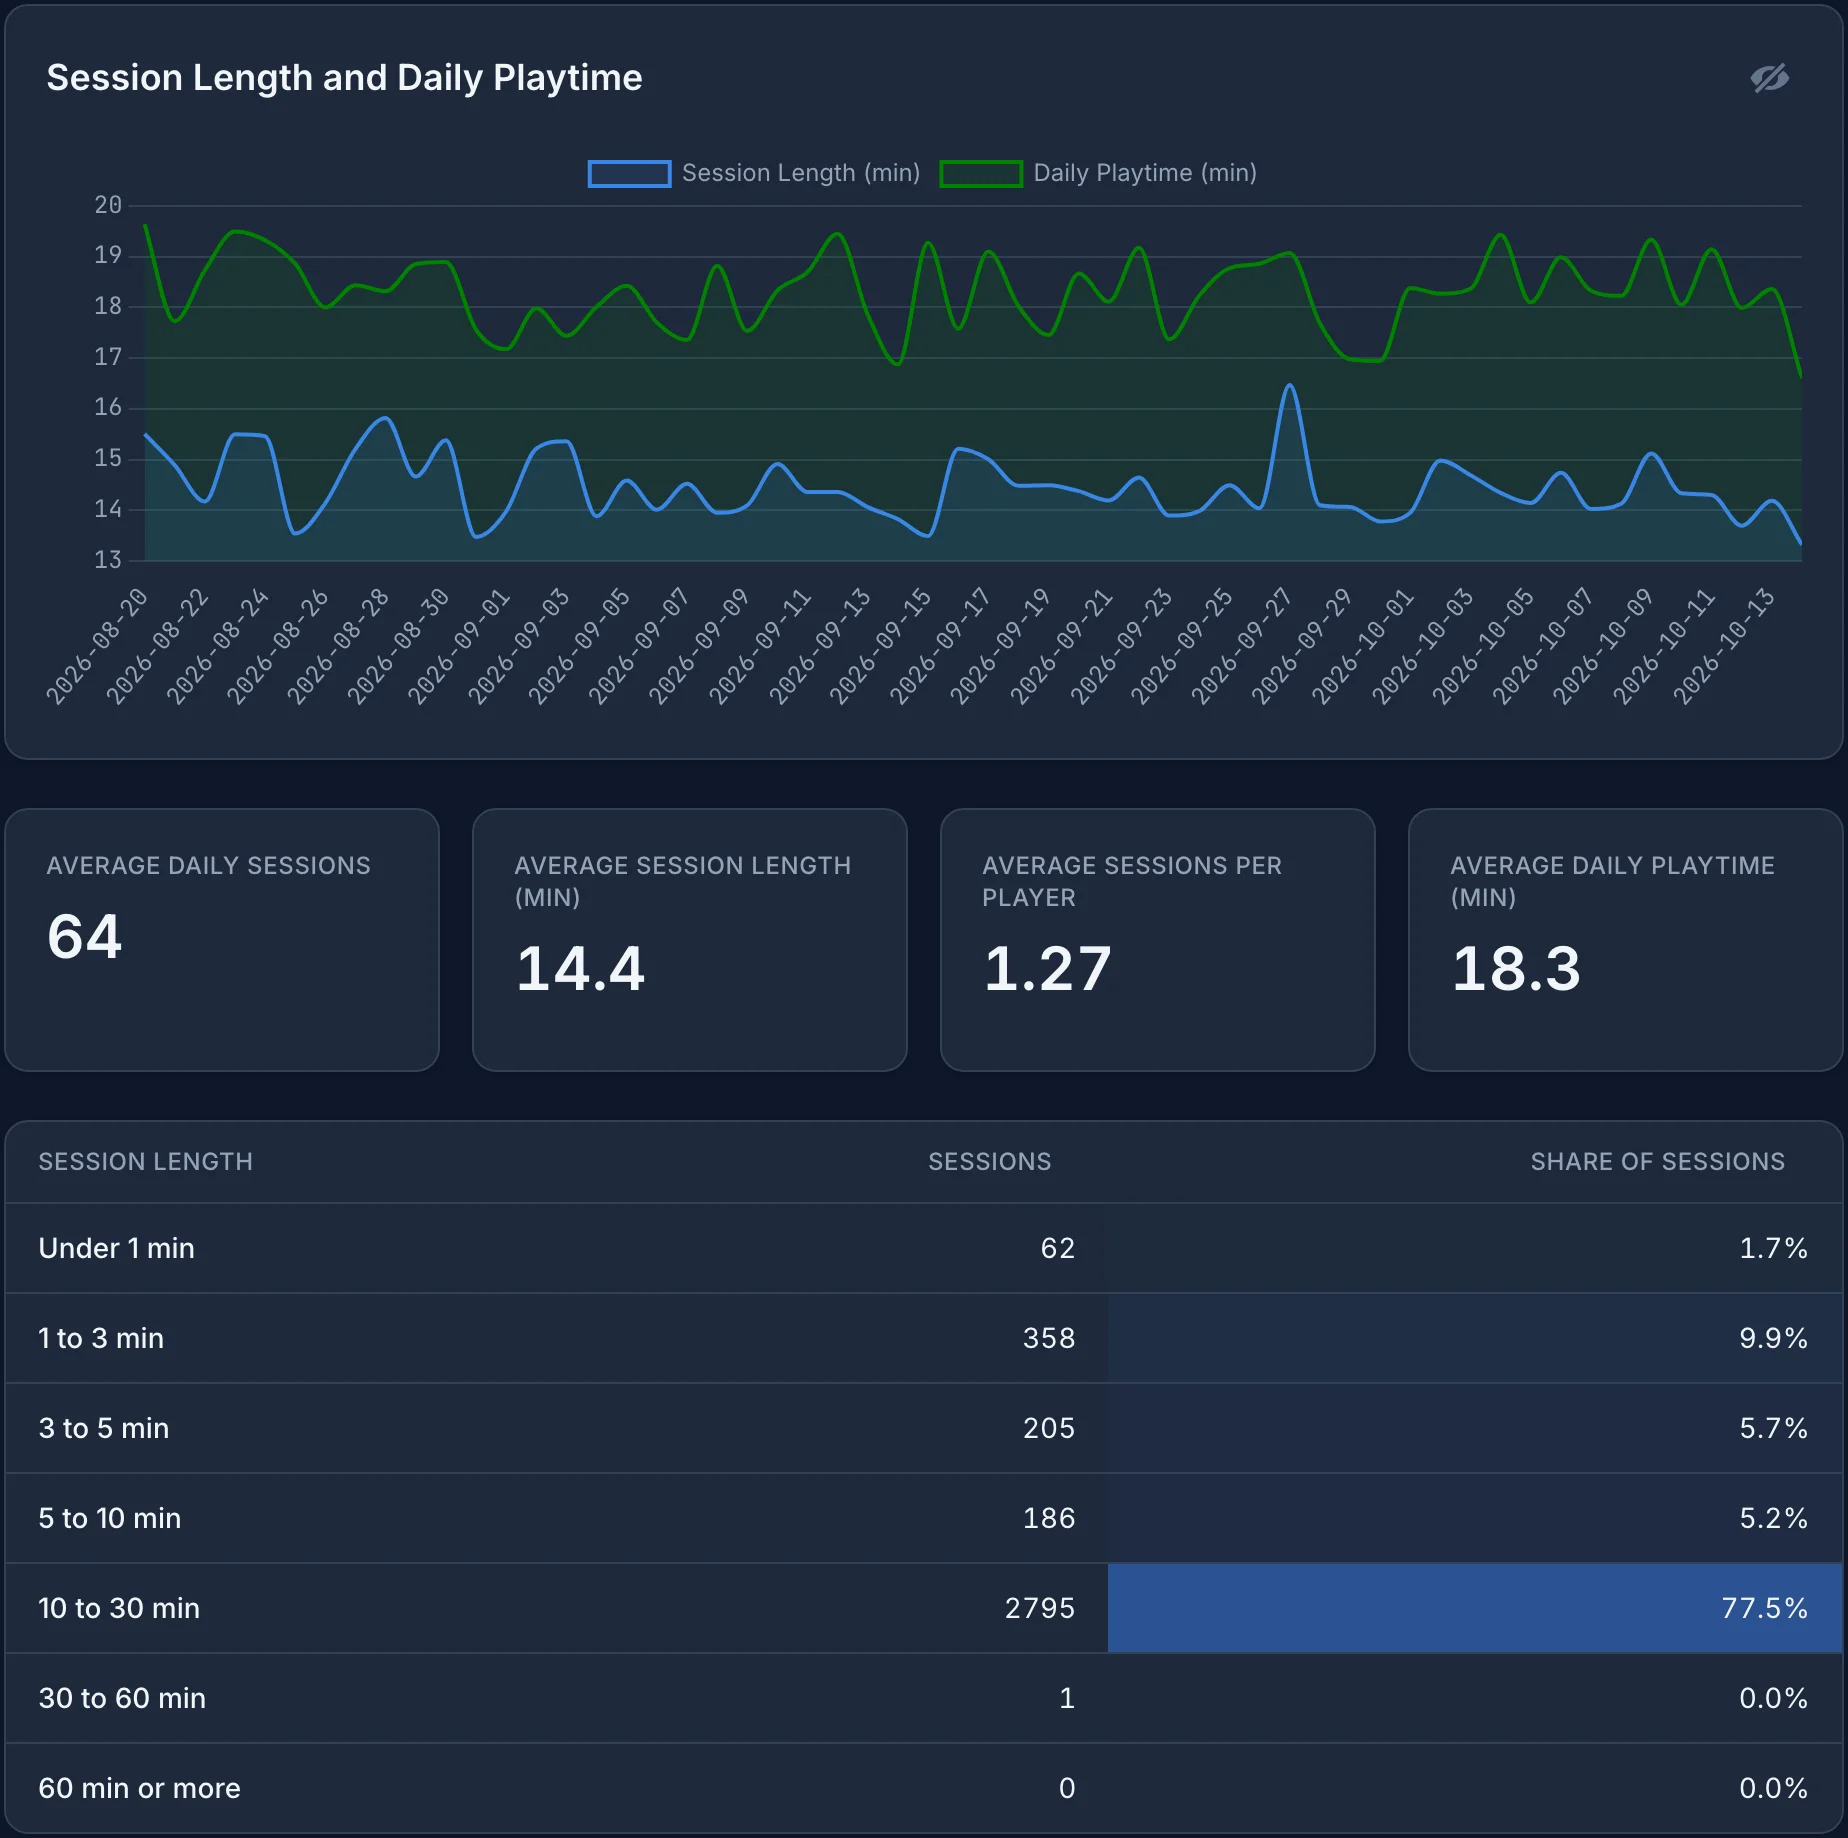Click the "1 to 3 min" row label
1848x1838 pixels.
coord(101,1338)
